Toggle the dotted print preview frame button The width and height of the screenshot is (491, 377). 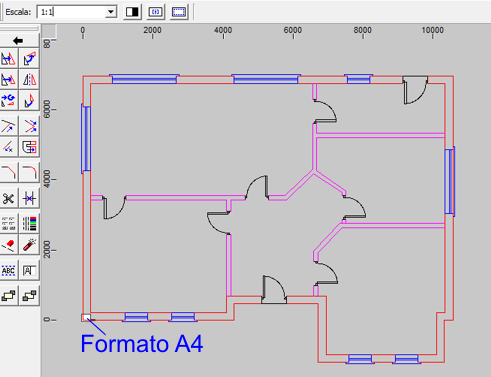179,12
